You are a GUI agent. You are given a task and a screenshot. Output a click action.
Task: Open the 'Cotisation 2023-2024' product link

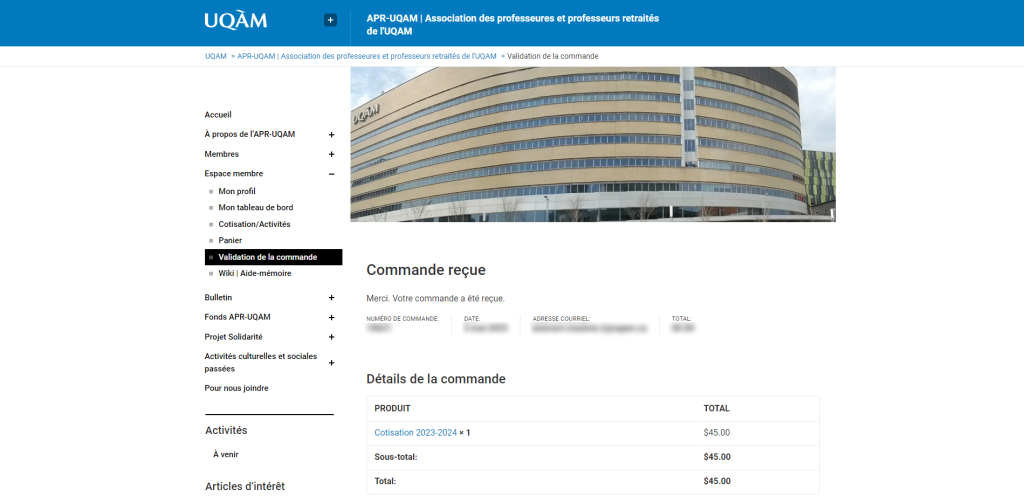click(415, 433)
